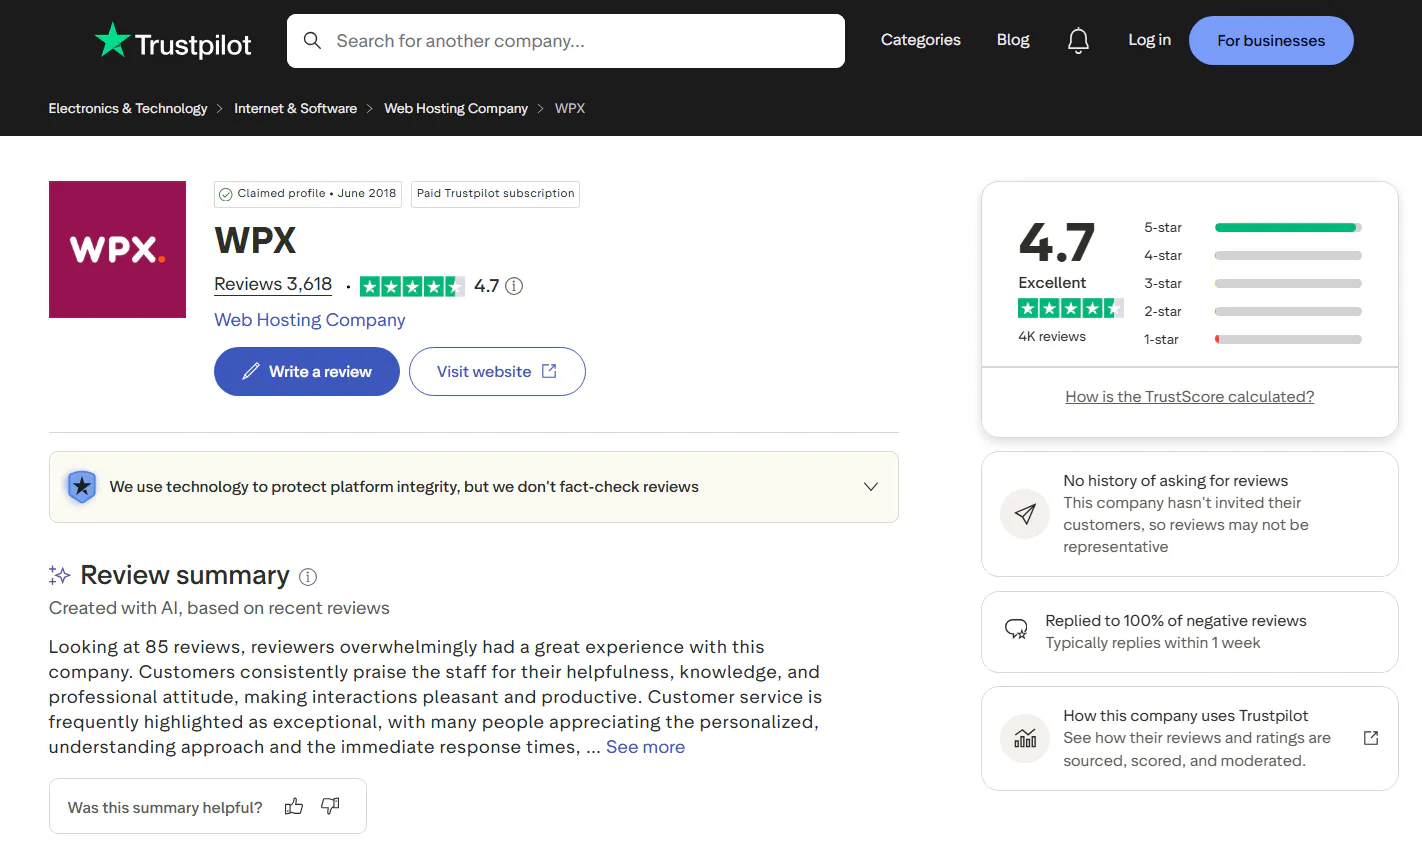Go to Web Hosting Company breadcrumb
The height and width of the screenshot is (862, 1422).
[456, 108]
